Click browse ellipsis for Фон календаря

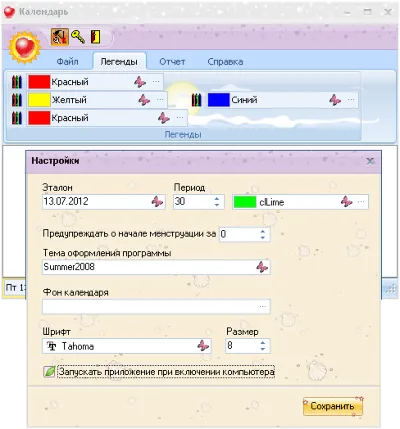[x=263, y=307]
